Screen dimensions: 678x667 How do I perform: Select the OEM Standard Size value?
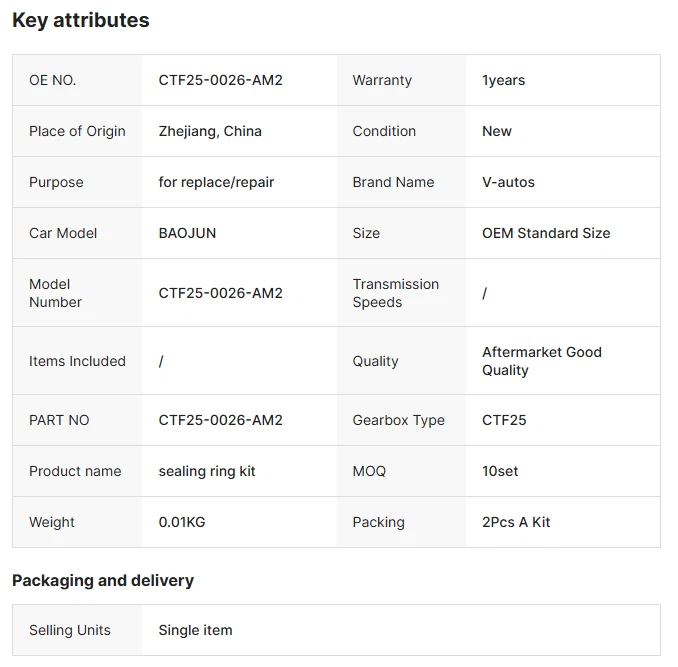546,233
